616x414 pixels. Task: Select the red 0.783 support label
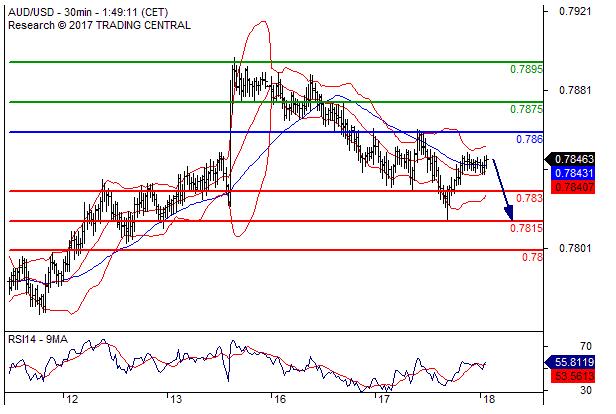point(530,198)
